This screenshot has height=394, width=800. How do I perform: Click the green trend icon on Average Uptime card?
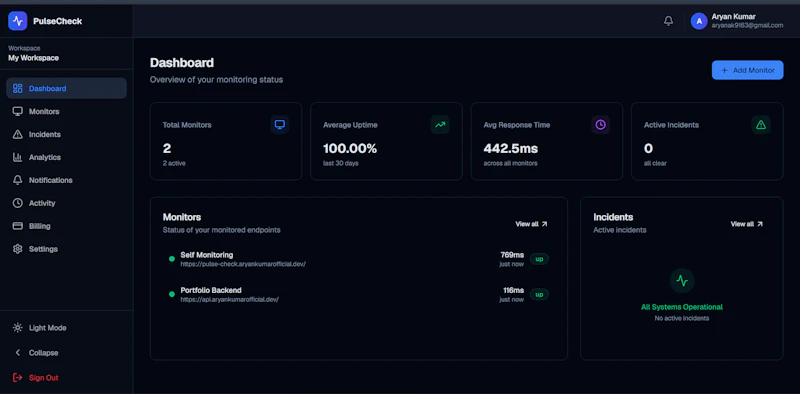(440, 125)
